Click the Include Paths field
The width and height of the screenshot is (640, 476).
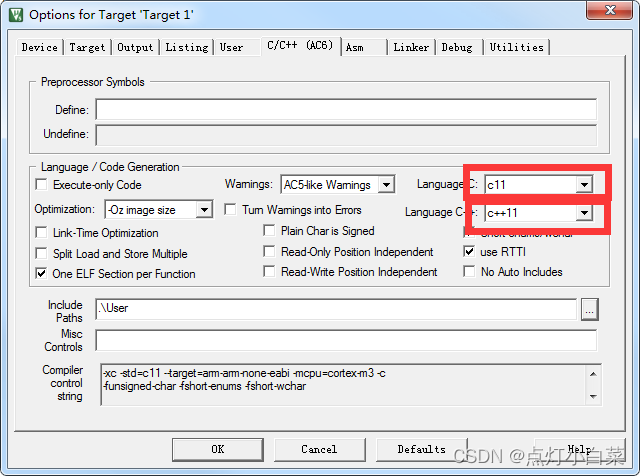tap(336, 309)
